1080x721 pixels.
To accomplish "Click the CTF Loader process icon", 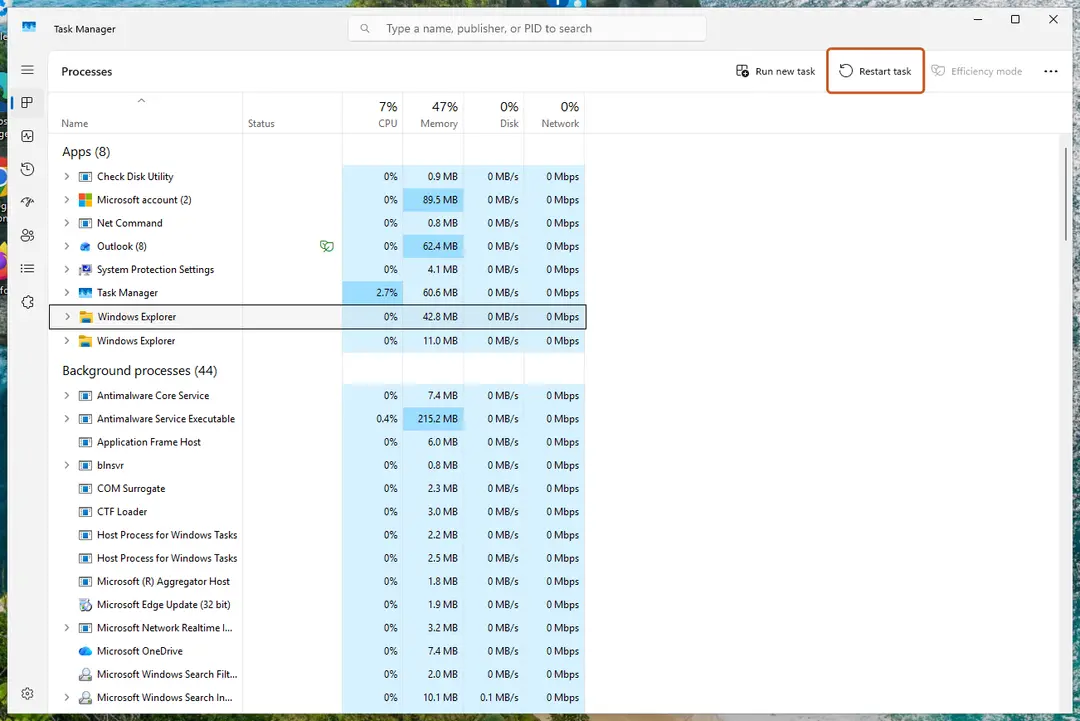I will (x=85, y=512).
